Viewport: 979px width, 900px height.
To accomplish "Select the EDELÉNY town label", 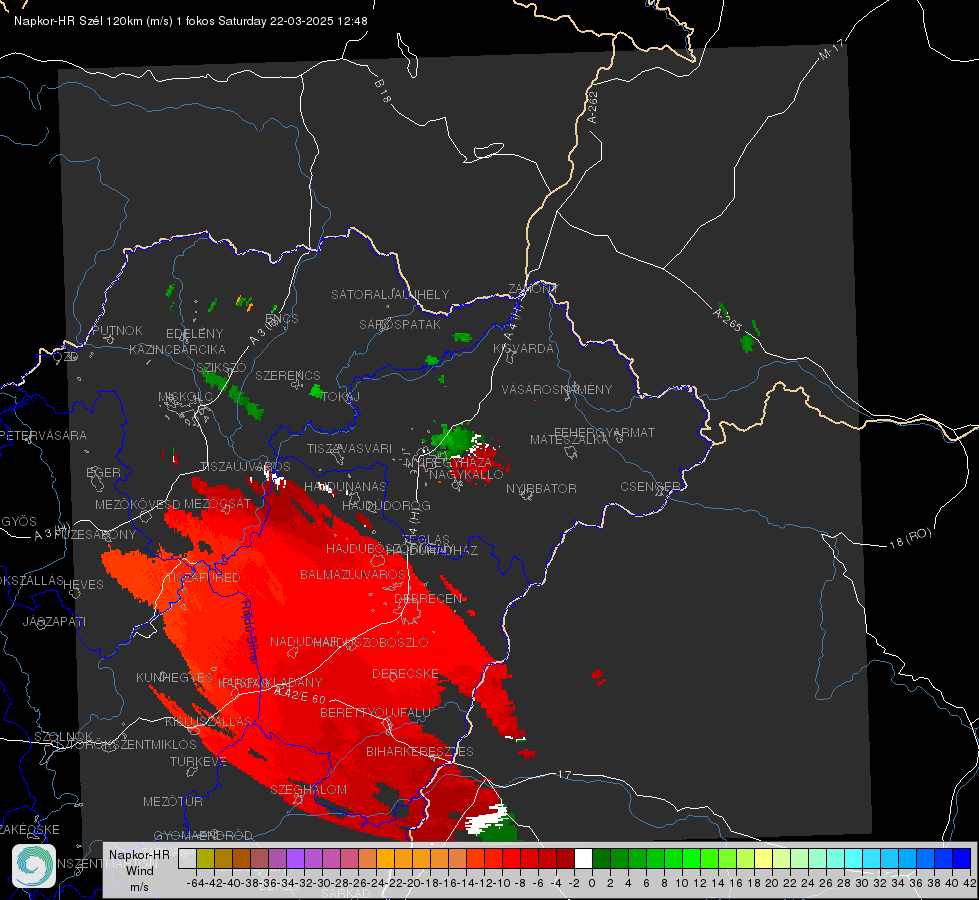I will [x=194, y=334].
